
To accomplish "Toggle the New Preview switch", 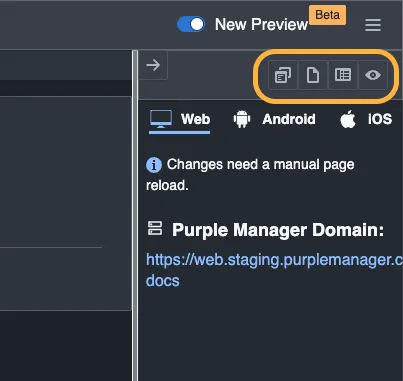I will tap(191, 24).
